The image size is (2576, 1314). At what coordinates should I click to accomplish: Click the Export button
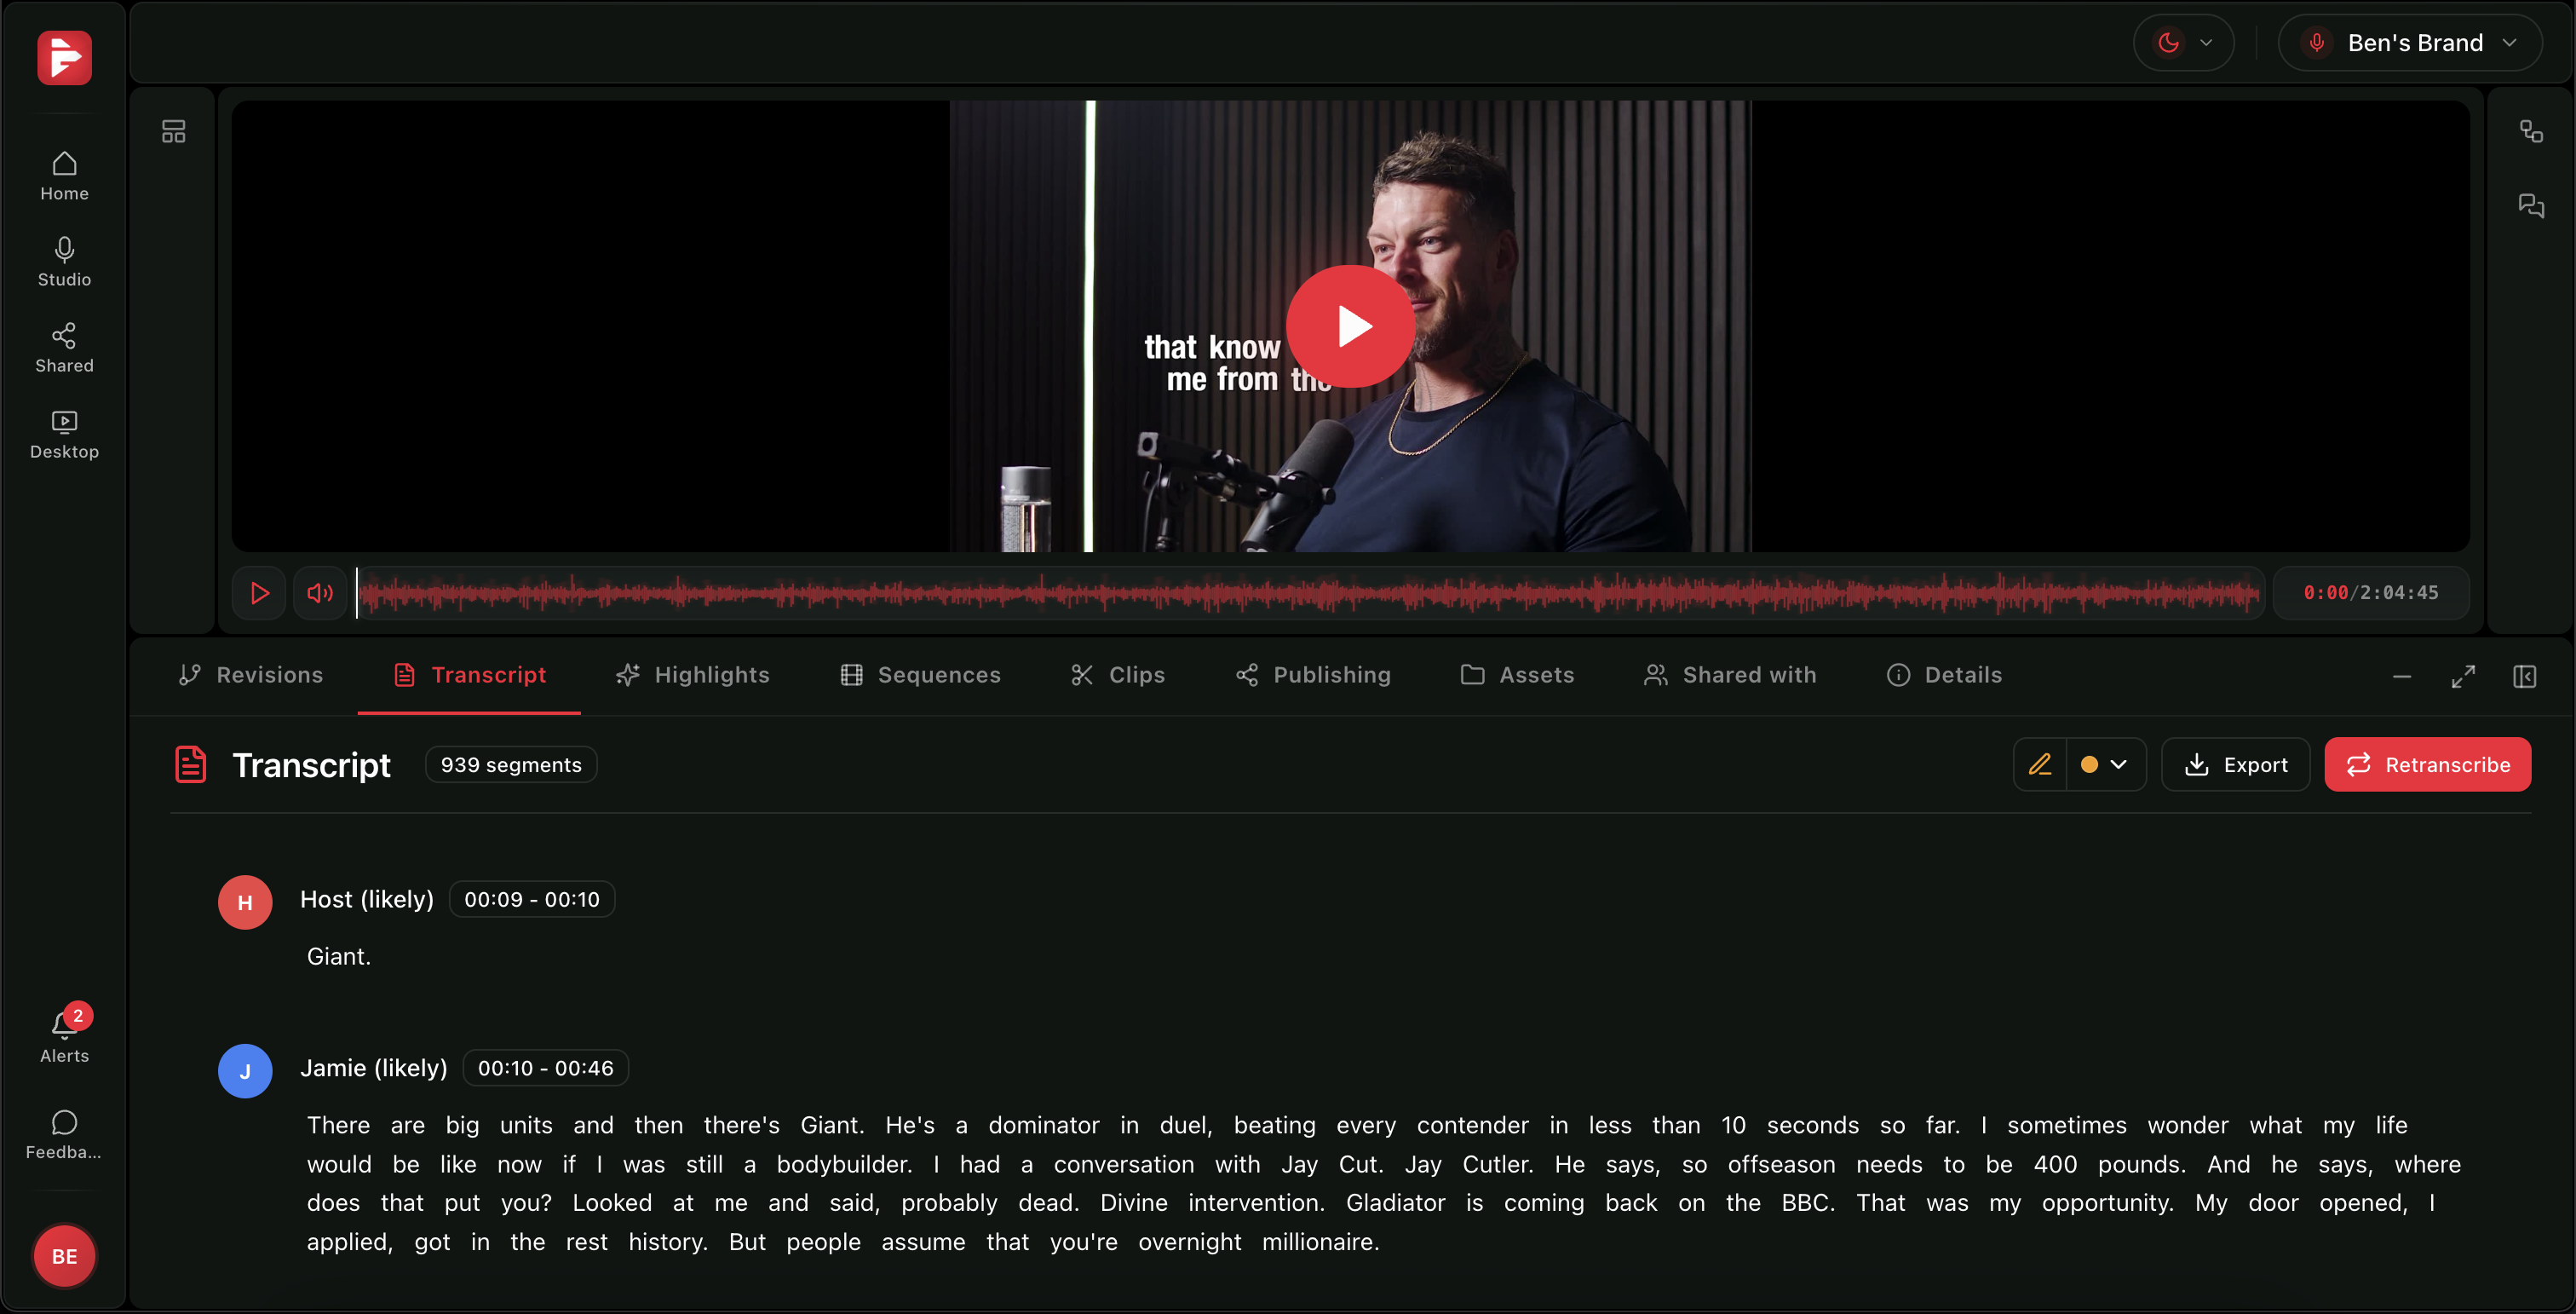(2235, 764)
